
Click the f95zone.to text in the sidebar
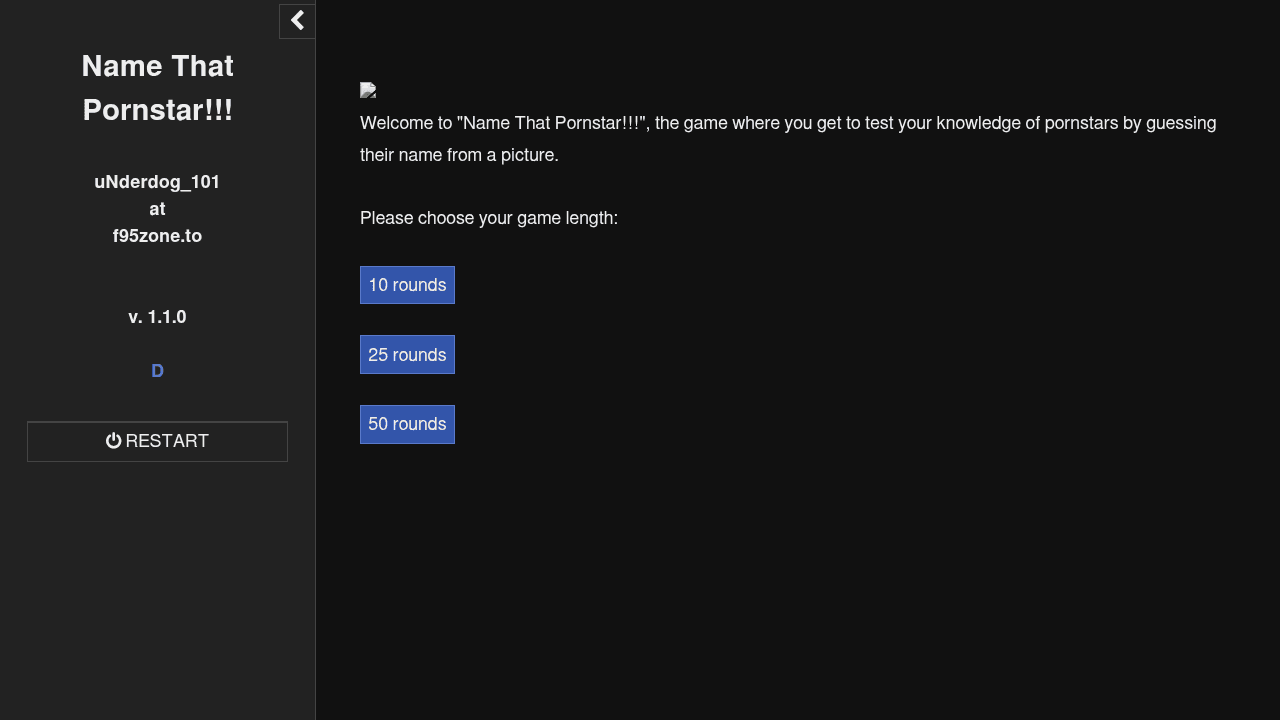(157, 236)
